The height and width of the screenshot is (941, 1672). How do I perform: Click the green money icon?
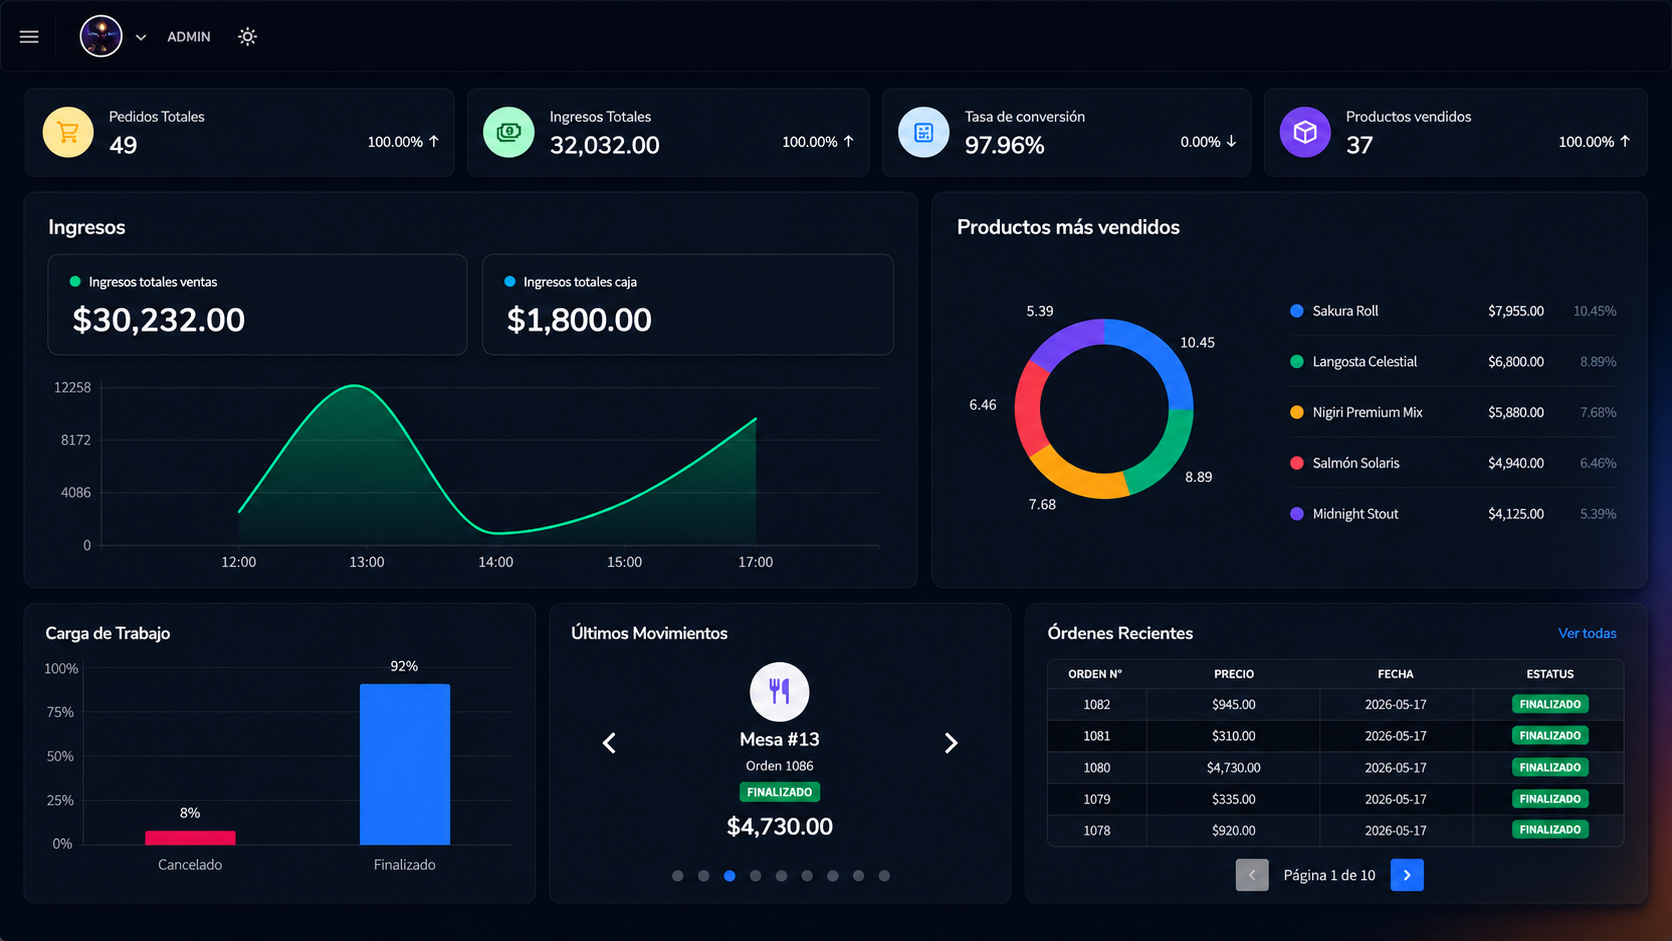(509, 132)
